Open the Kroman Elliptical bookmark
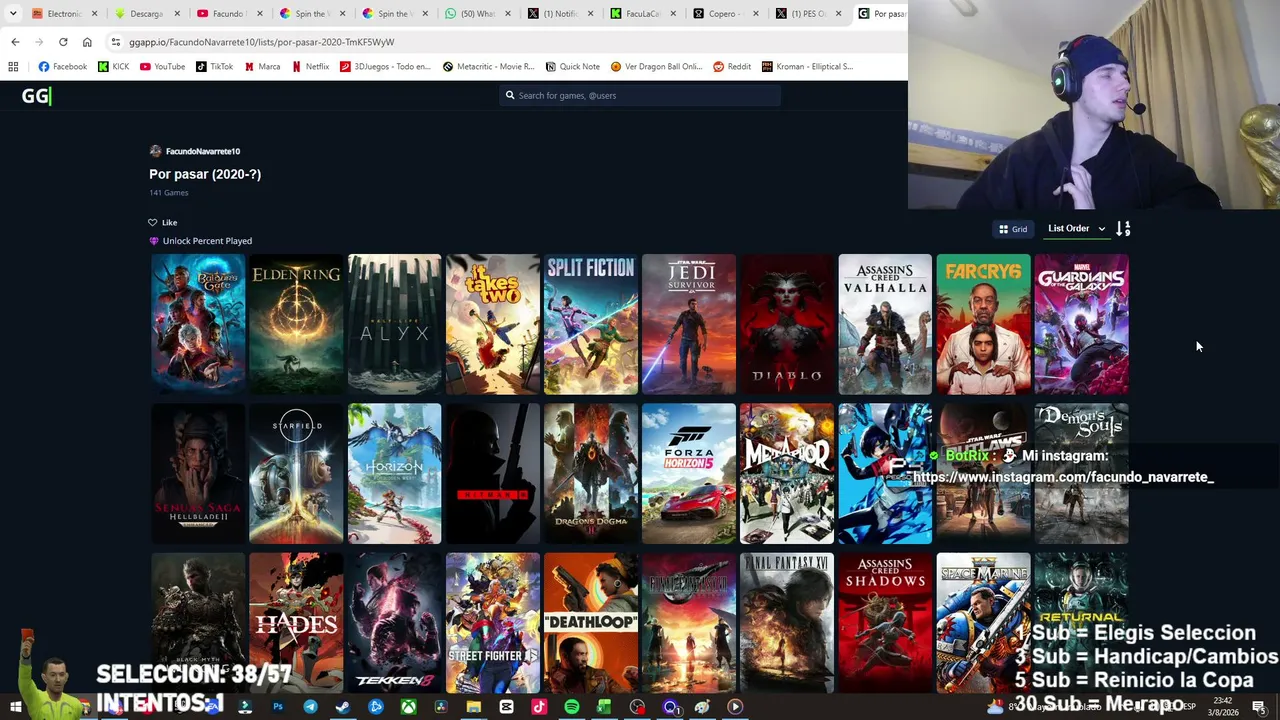Screen dimensions: 1280x720 coord(807,67)
